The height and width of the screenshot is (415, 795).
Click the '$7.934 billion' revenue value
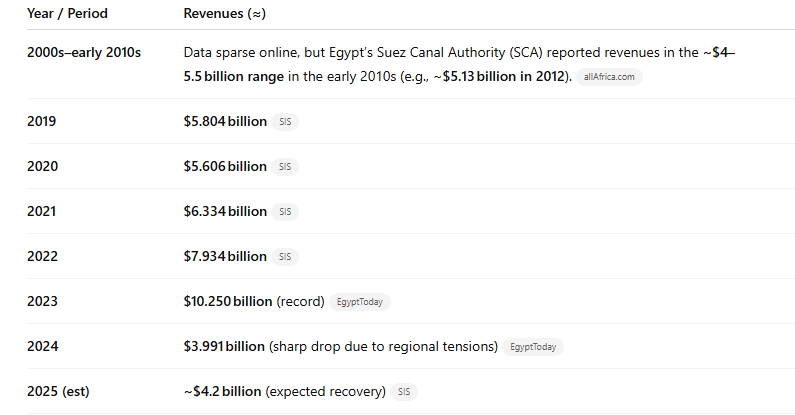pos(225,256)
